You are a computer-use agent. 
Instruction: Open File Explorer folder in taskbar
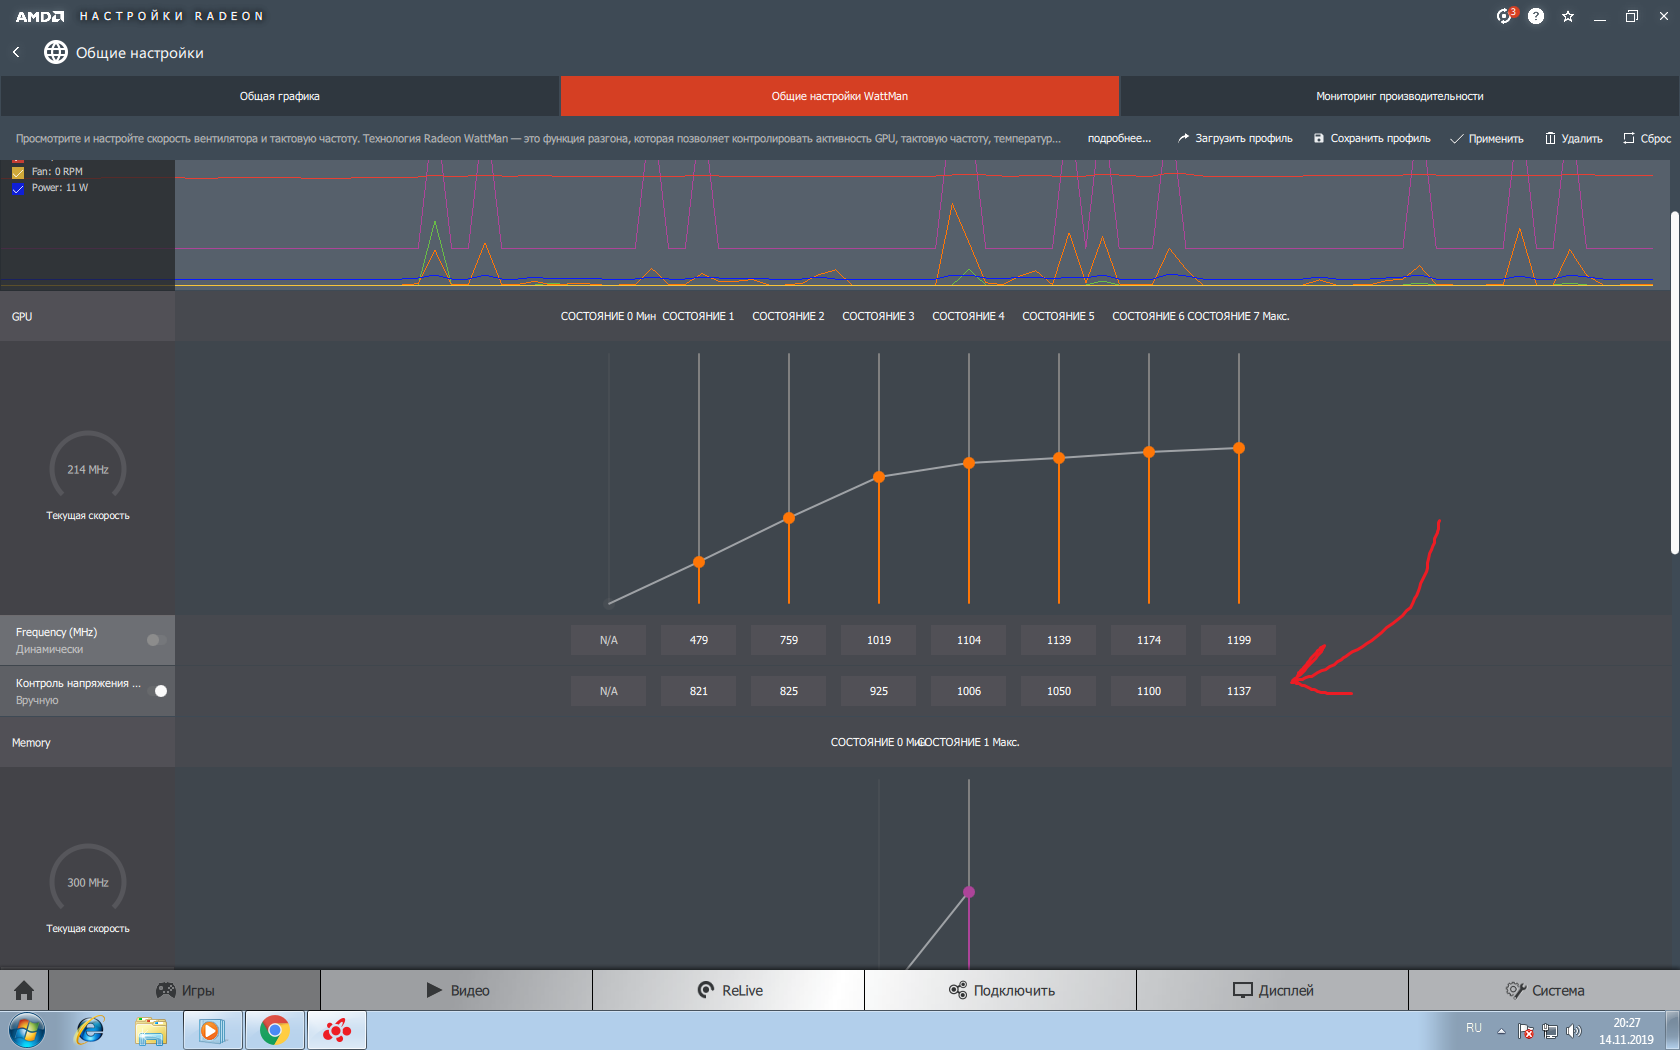click(x=151, y=1030)
